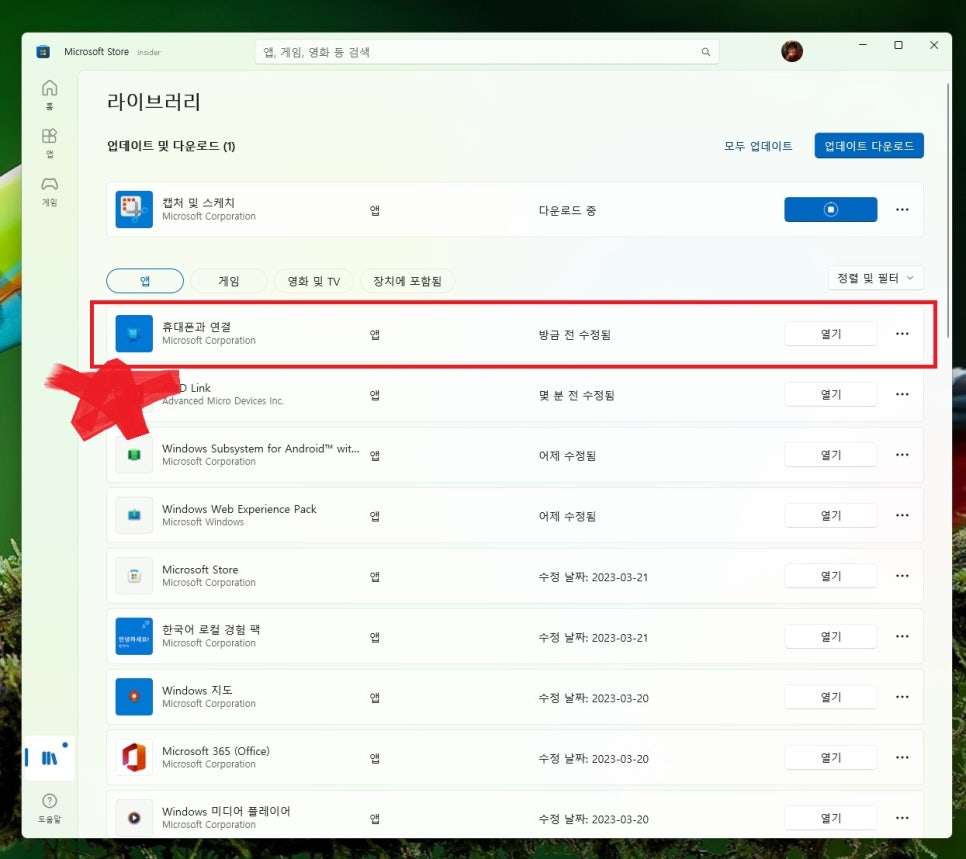The width and height of the screenshot is (966, 859).
Task: Click the Microsoft 365 (Office) name
Action: coord(216,751)
